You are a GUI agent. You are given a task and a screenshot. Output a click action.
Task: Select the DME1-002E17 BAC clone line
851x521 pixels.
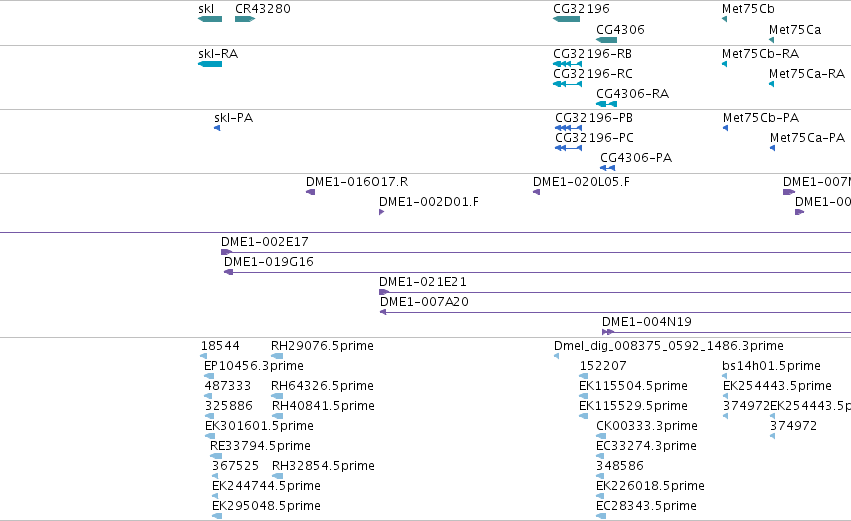[536, 252]
